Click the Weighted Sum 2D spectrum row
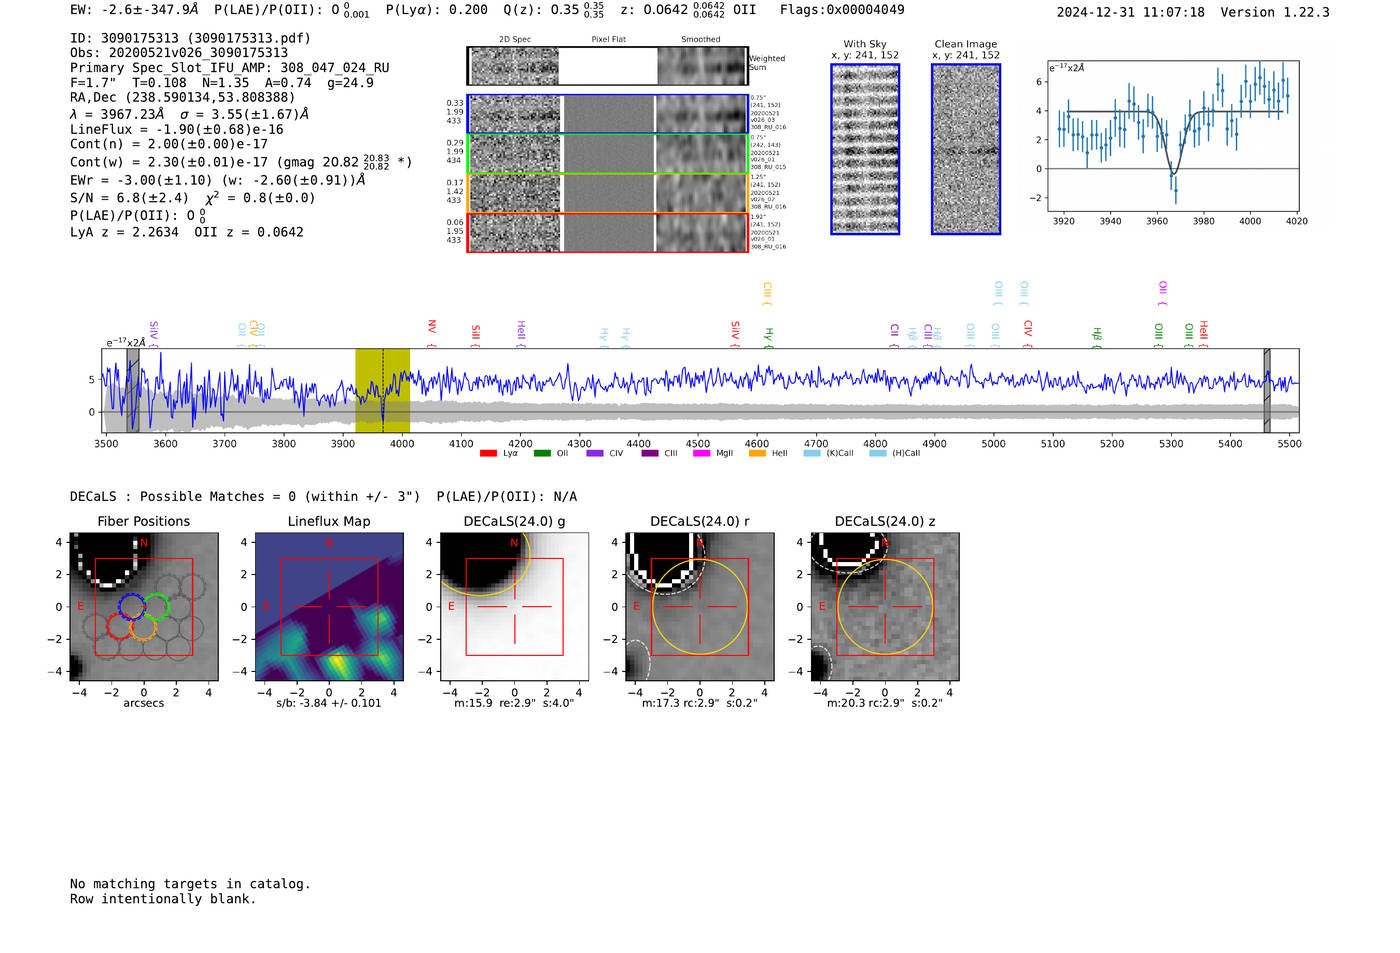 pyautogui.click(x=607, y=66)
